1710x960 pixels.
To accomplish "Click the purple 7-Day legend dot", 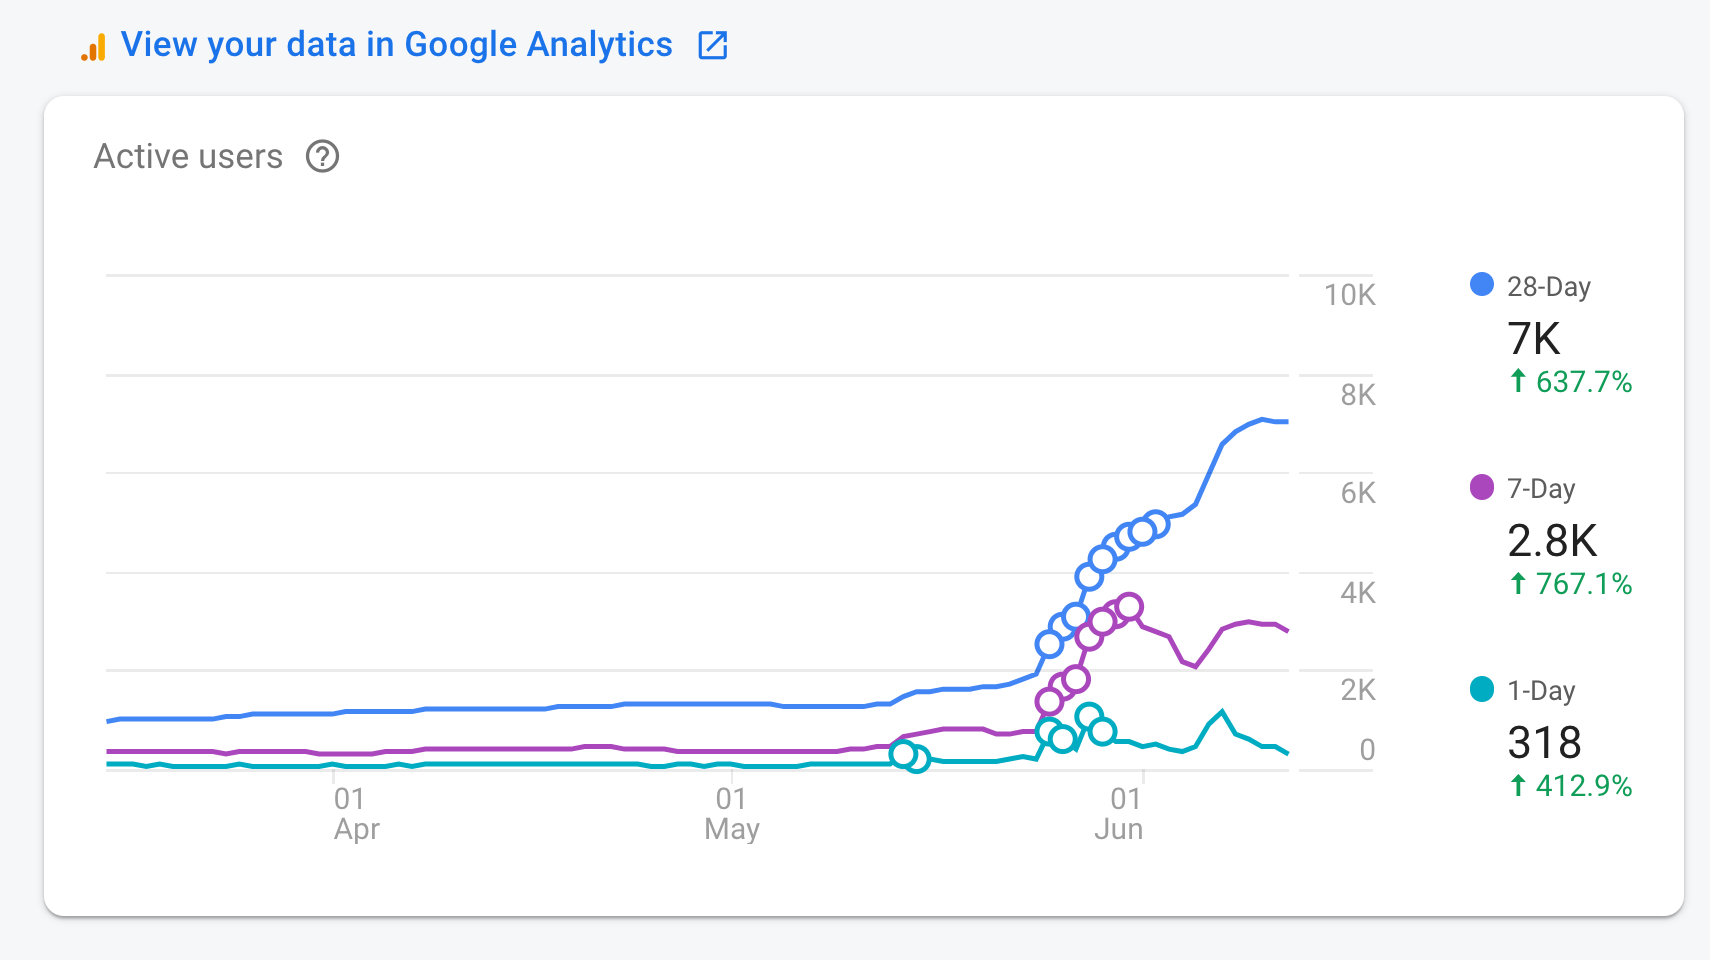I will 1481,487.
